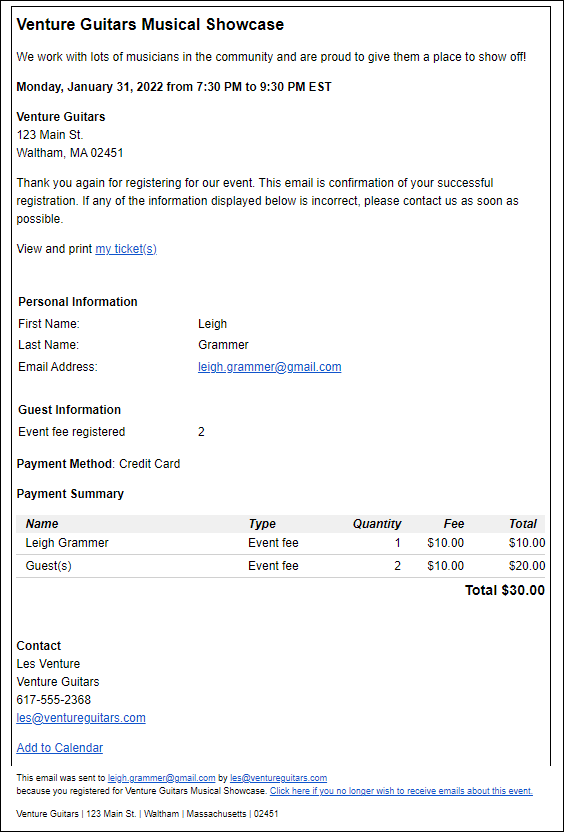The width and height of the screenshot is (564, 832).
Task: Select the Type column header in Payment Summary
Action: click(x=262, y=524)
